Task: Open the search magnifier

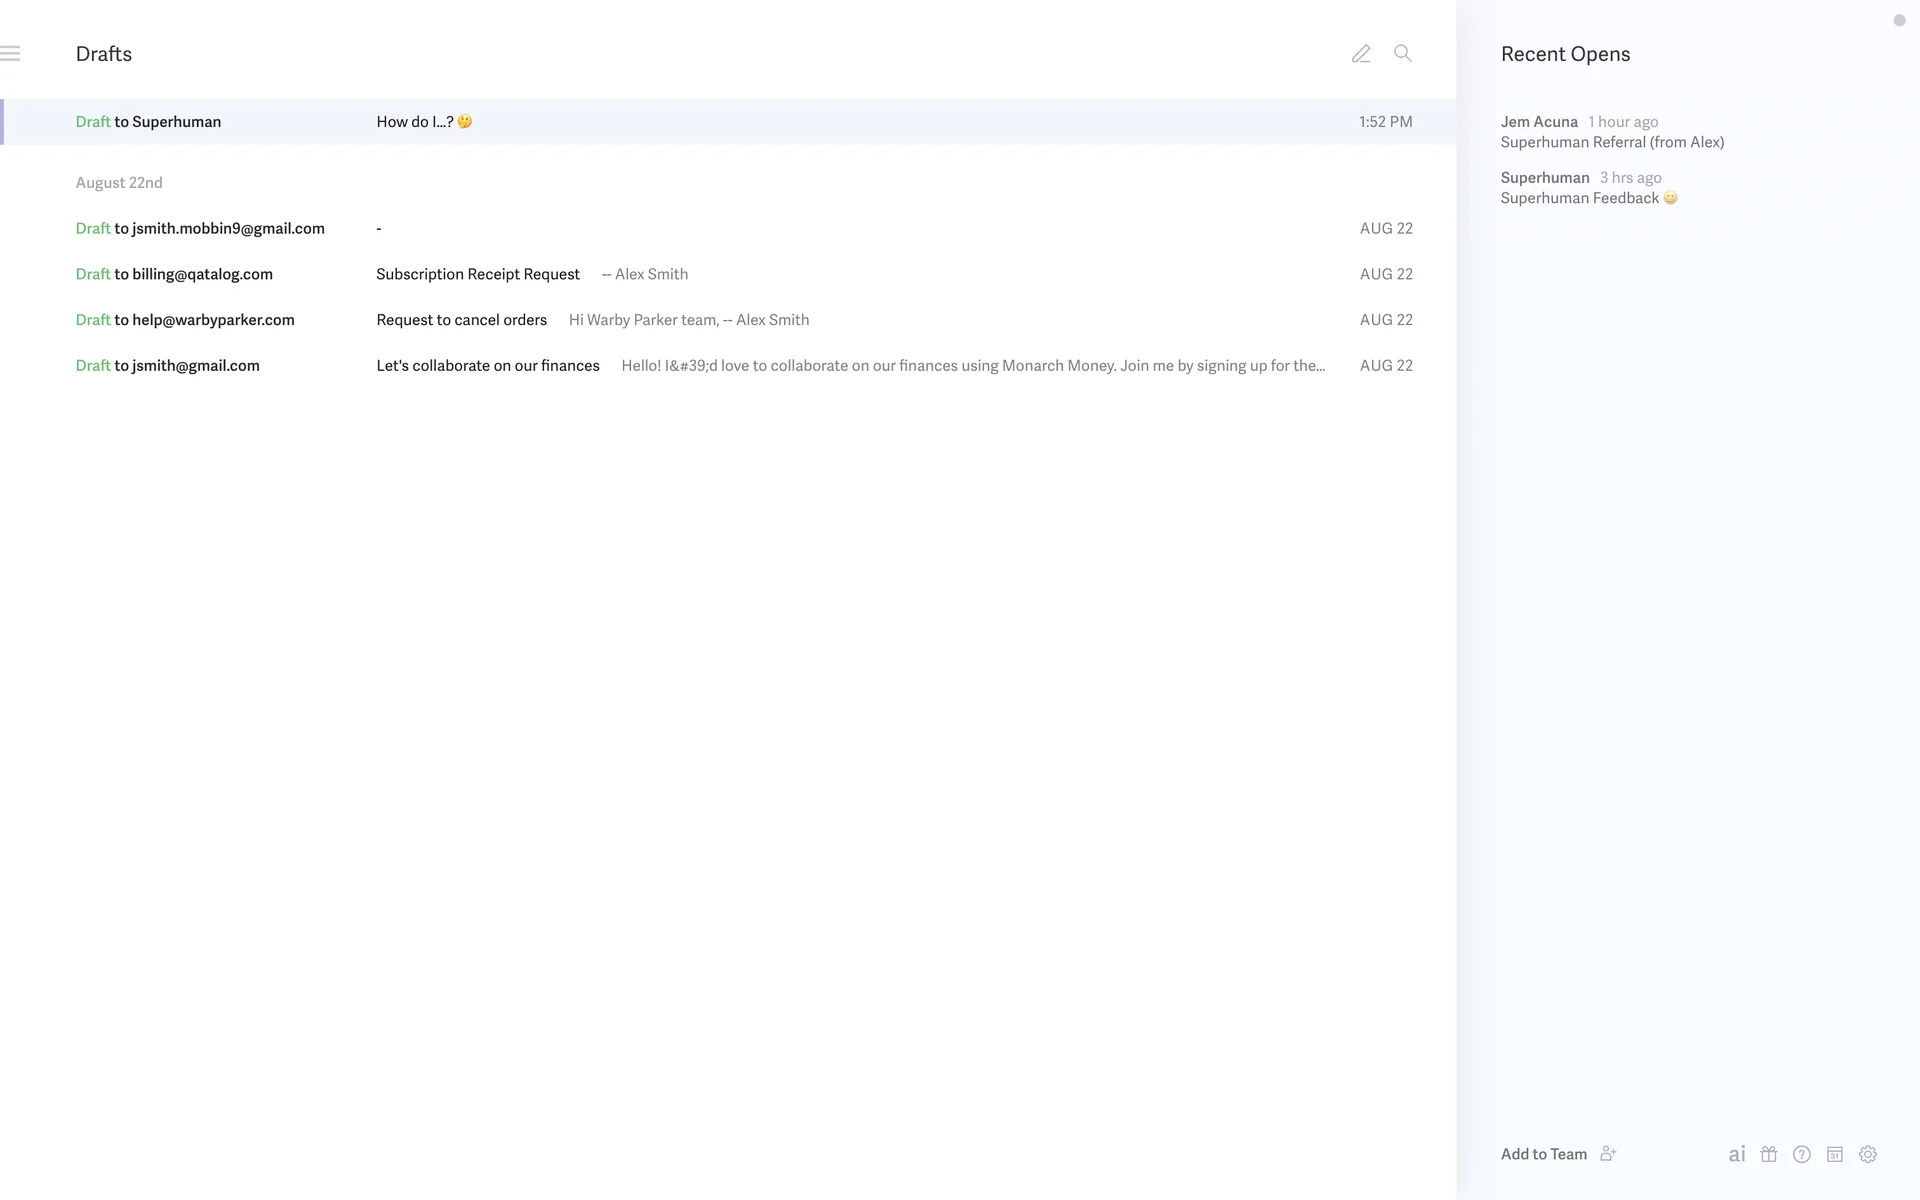Action: [1403, 54]
